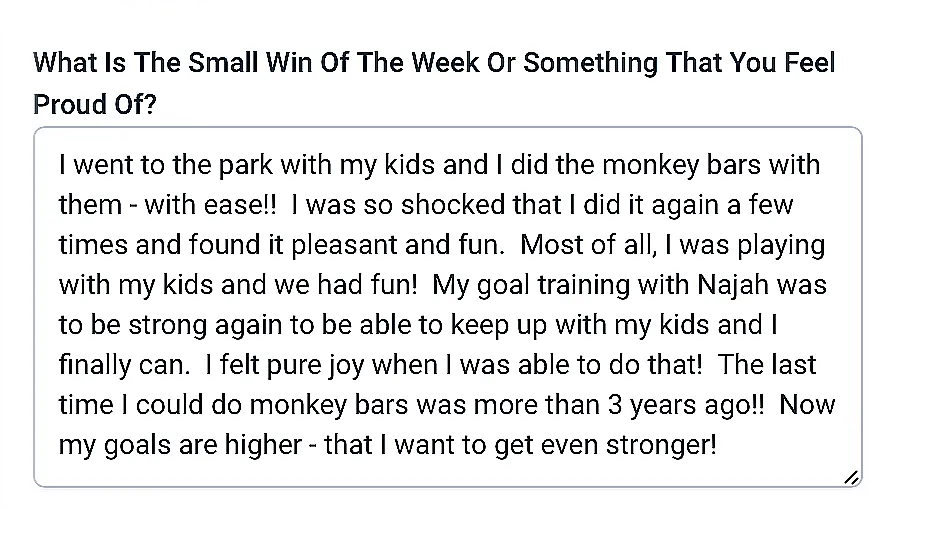Place cursor after 'even stronger!'
This screenshot has height=536, width=928.
click(x=718, y=445)
